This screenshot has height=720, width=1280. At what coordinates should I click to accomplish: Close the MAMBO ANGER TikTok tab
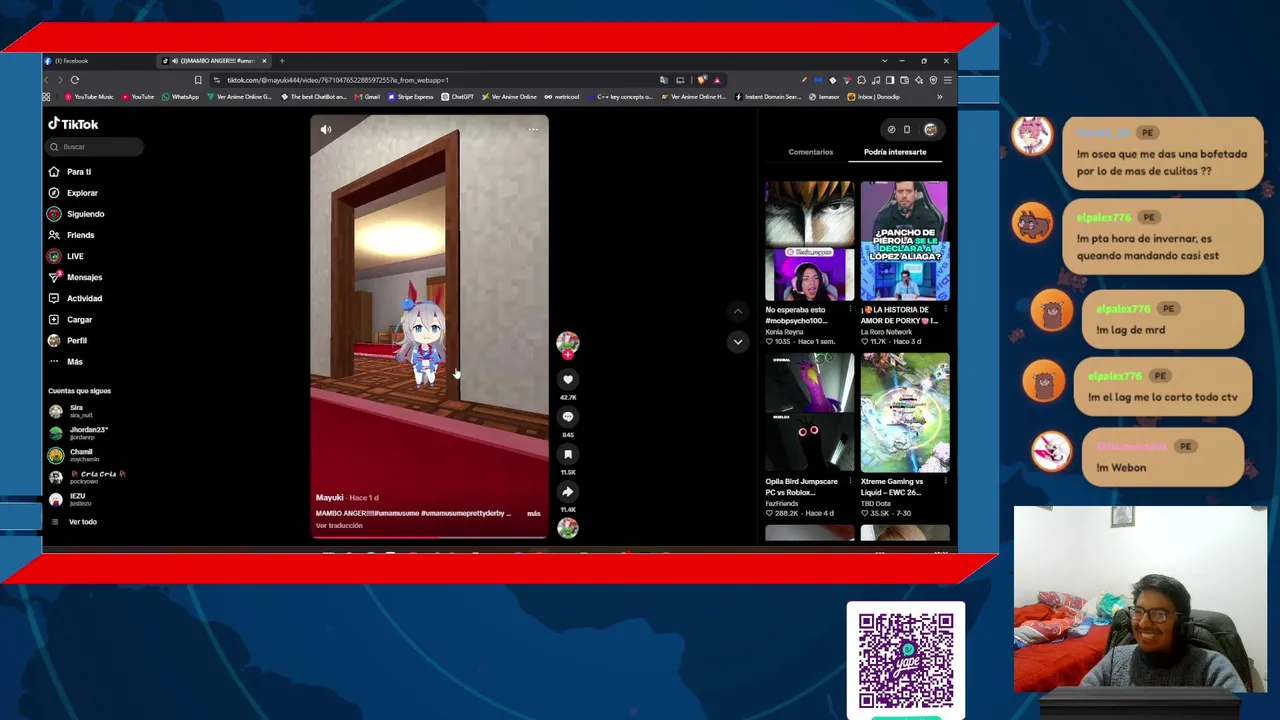(x=264, y=61)
